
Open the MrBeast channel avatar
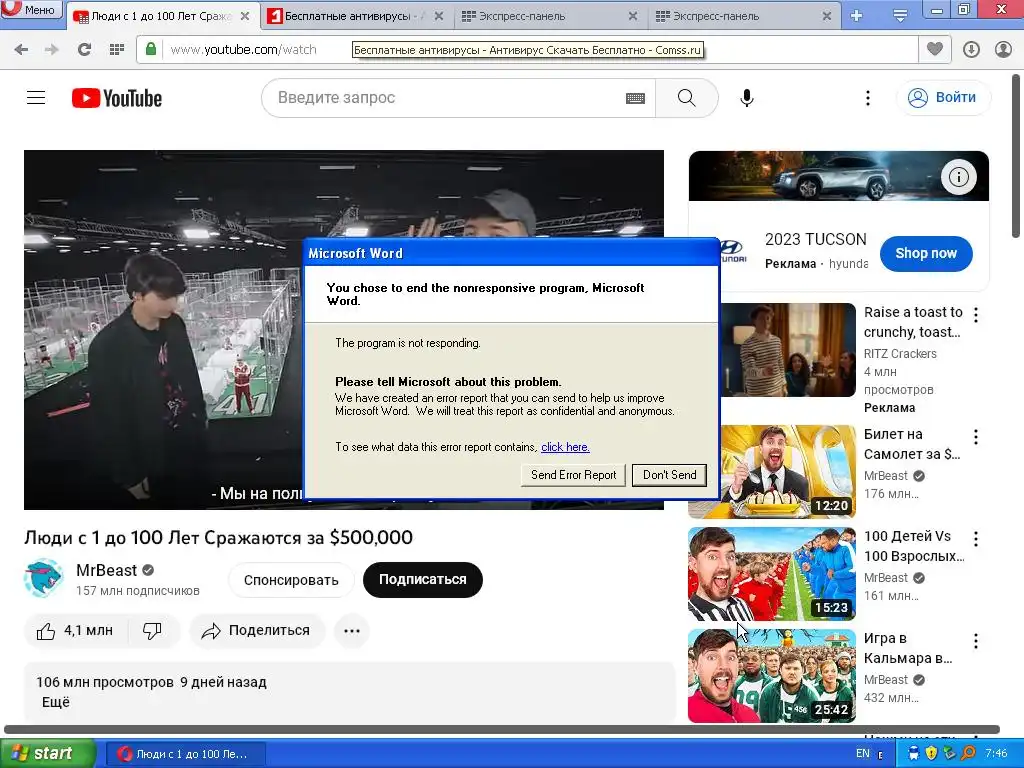click(44, 579)
